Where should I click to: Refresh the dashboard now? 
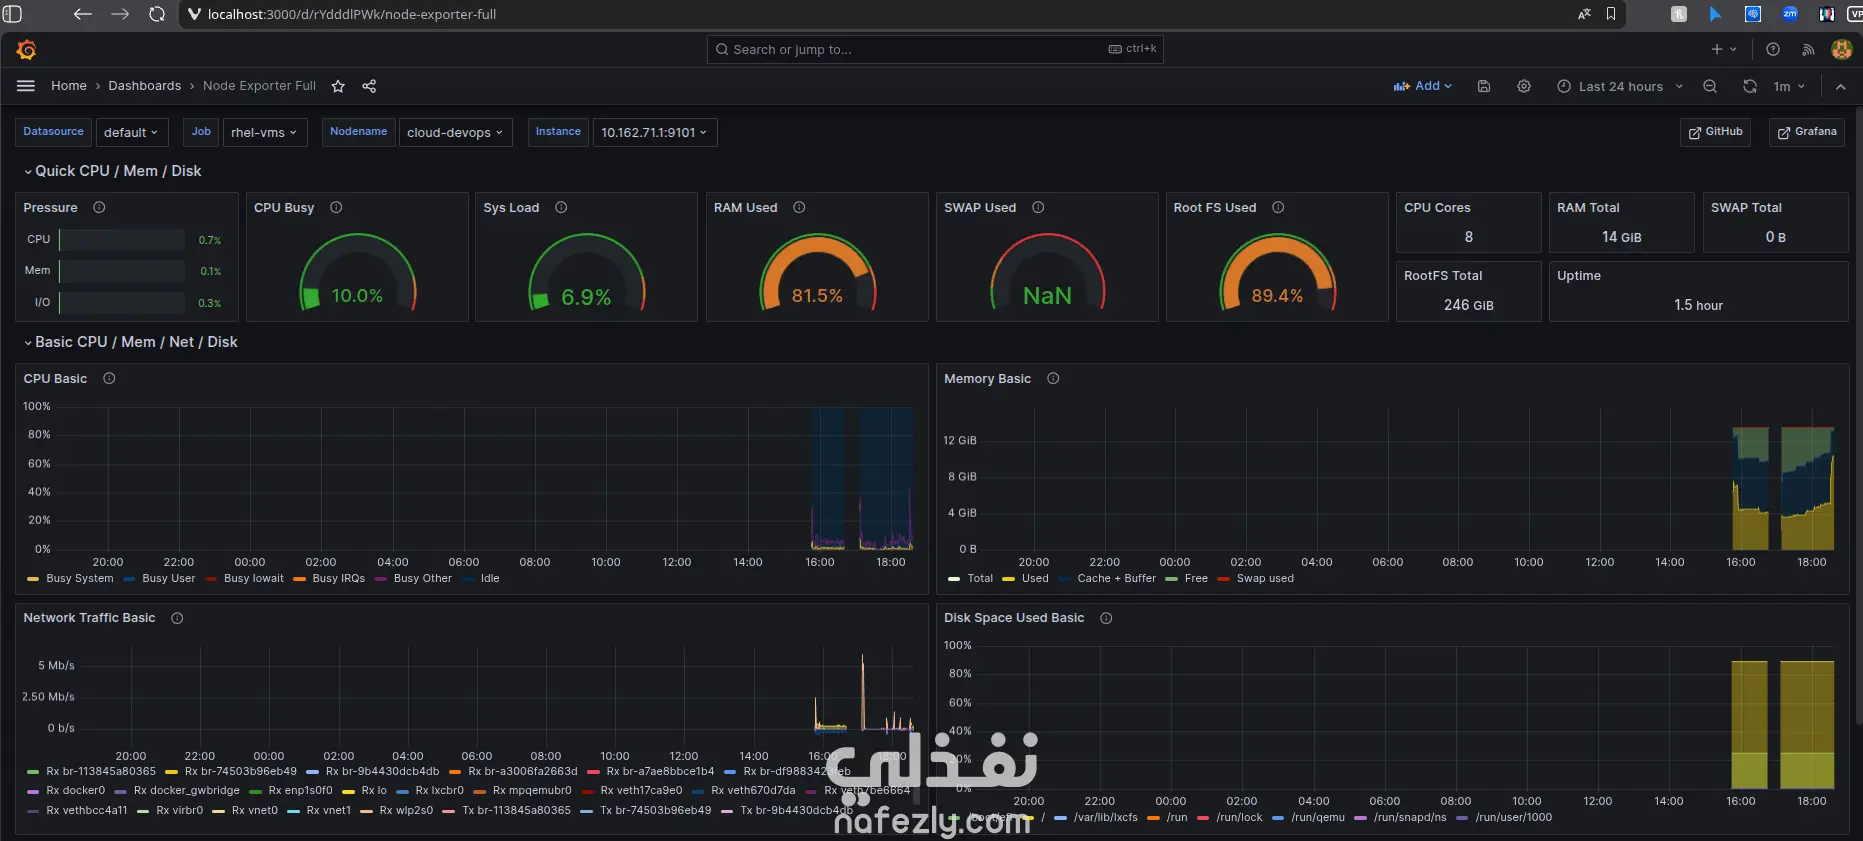tap(1750, 86)
